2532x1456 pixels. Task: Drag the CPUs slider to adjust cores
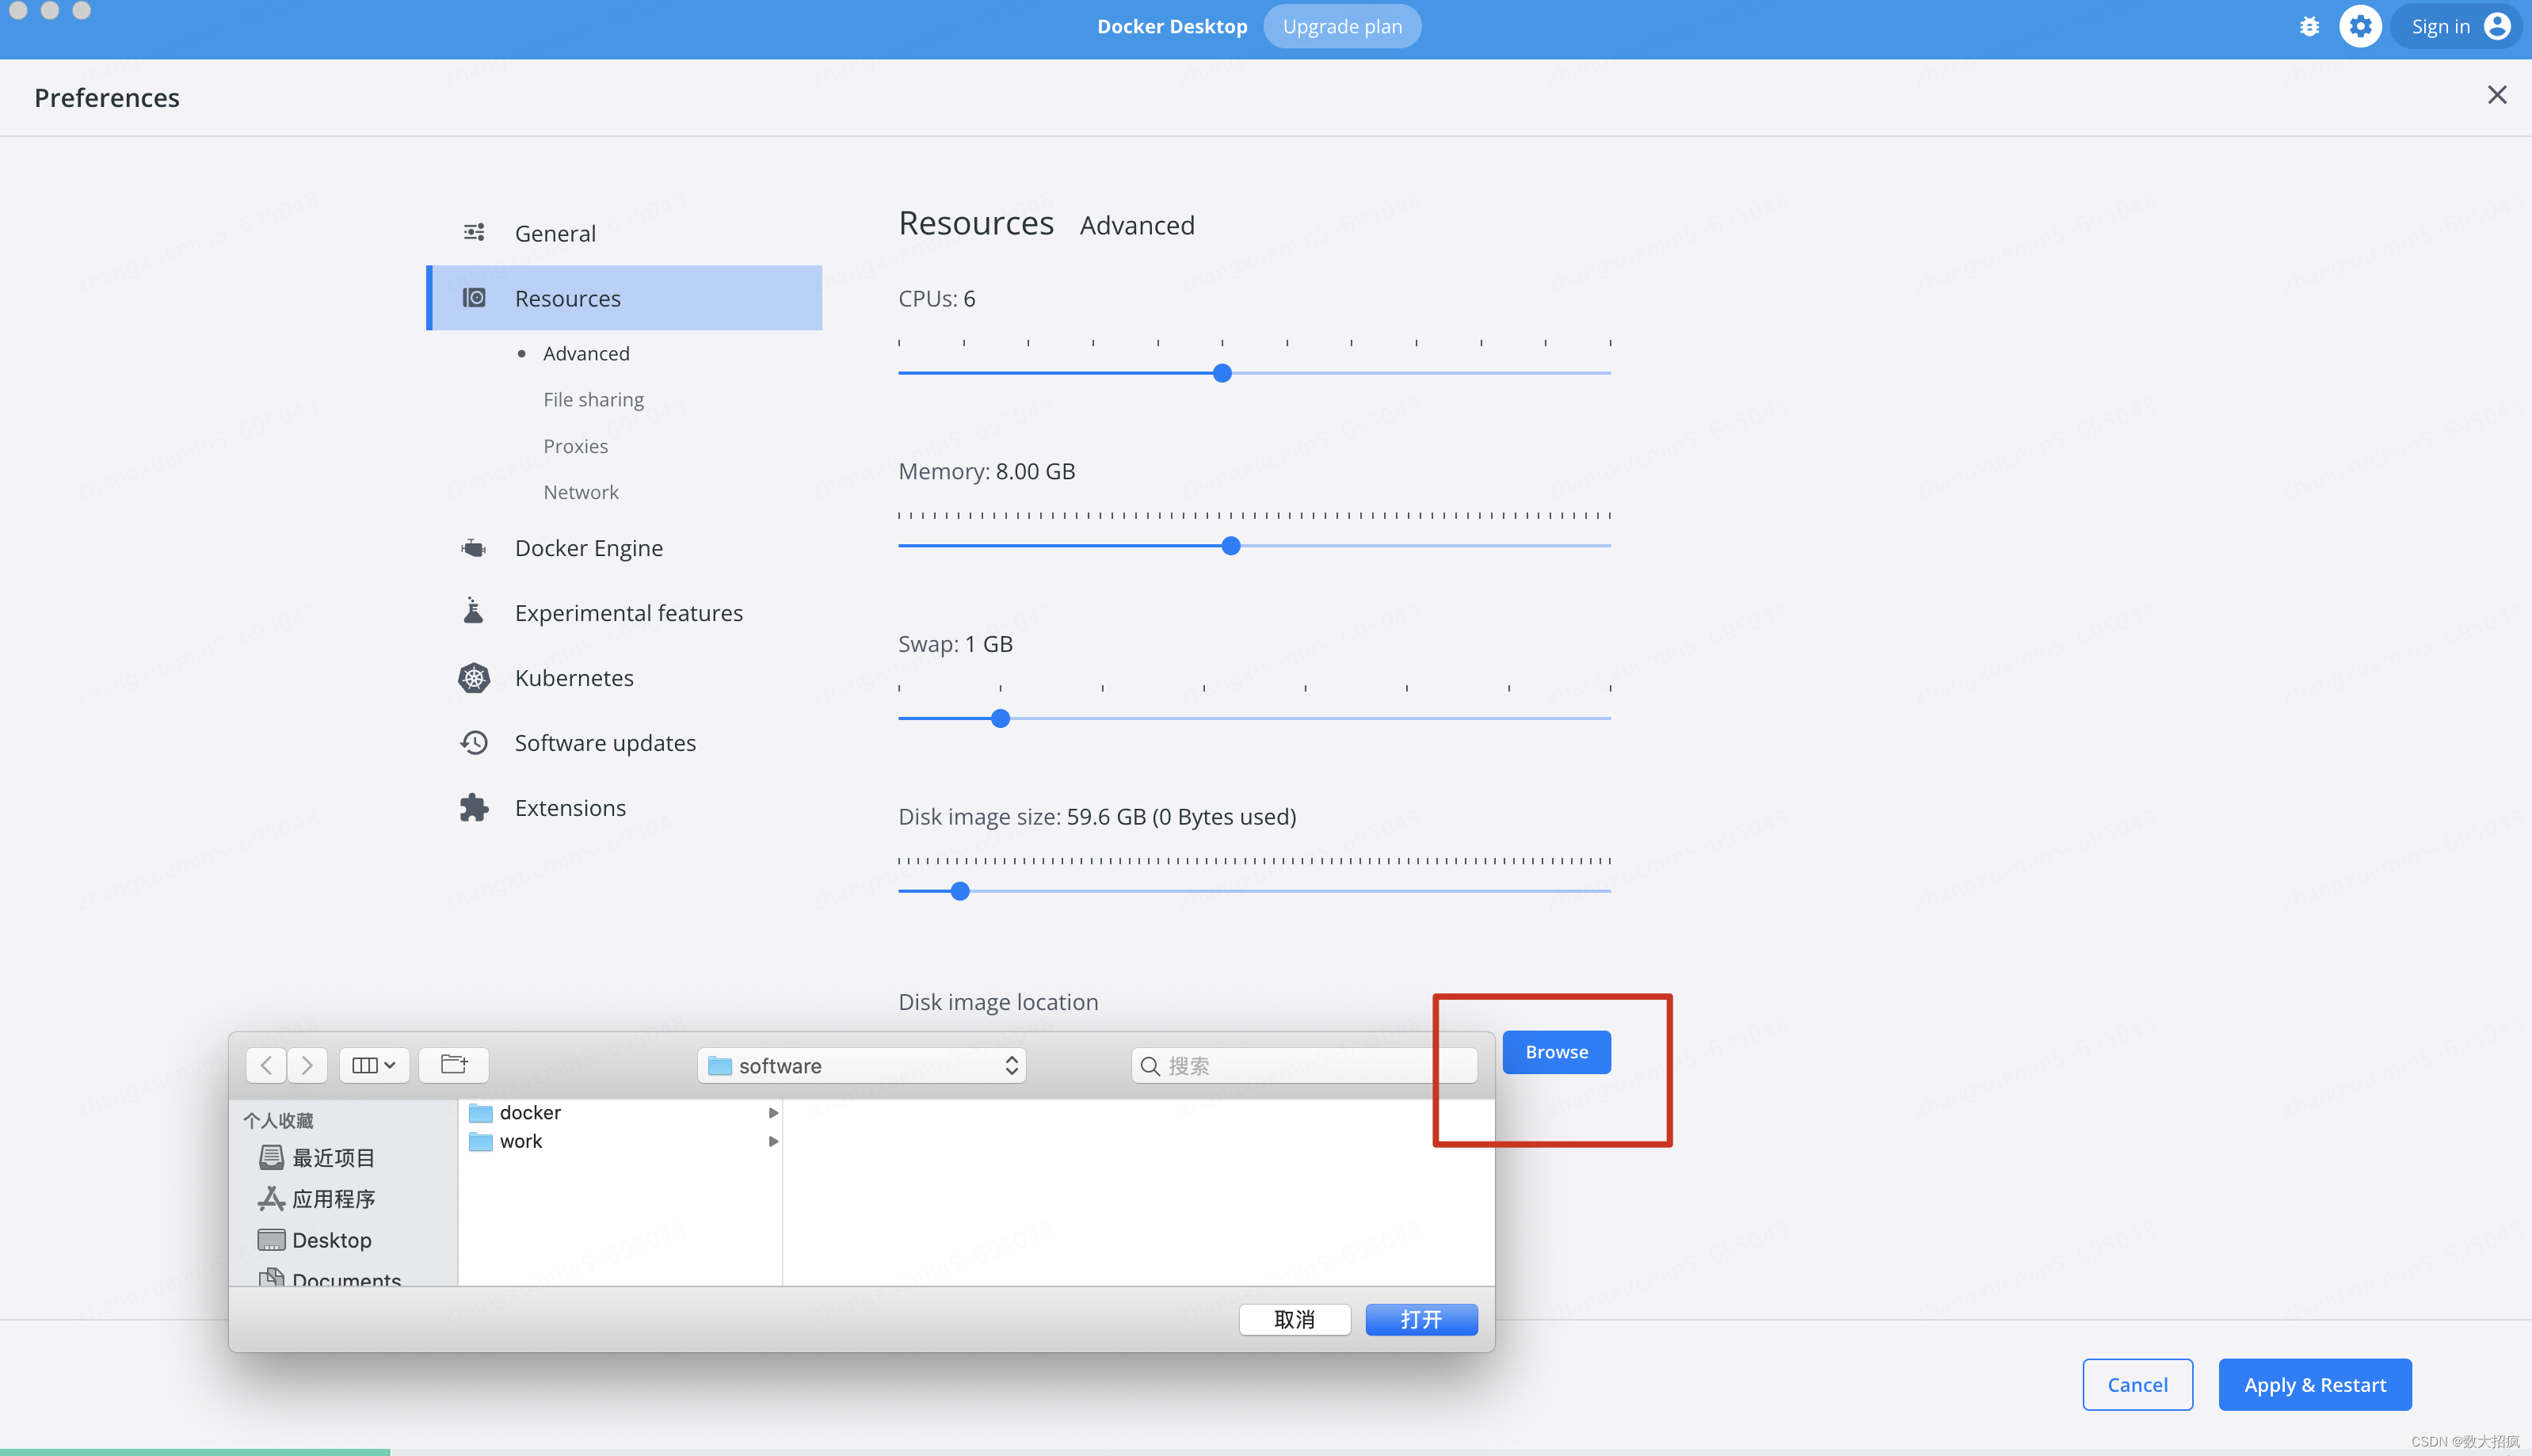pos(1222,372)
